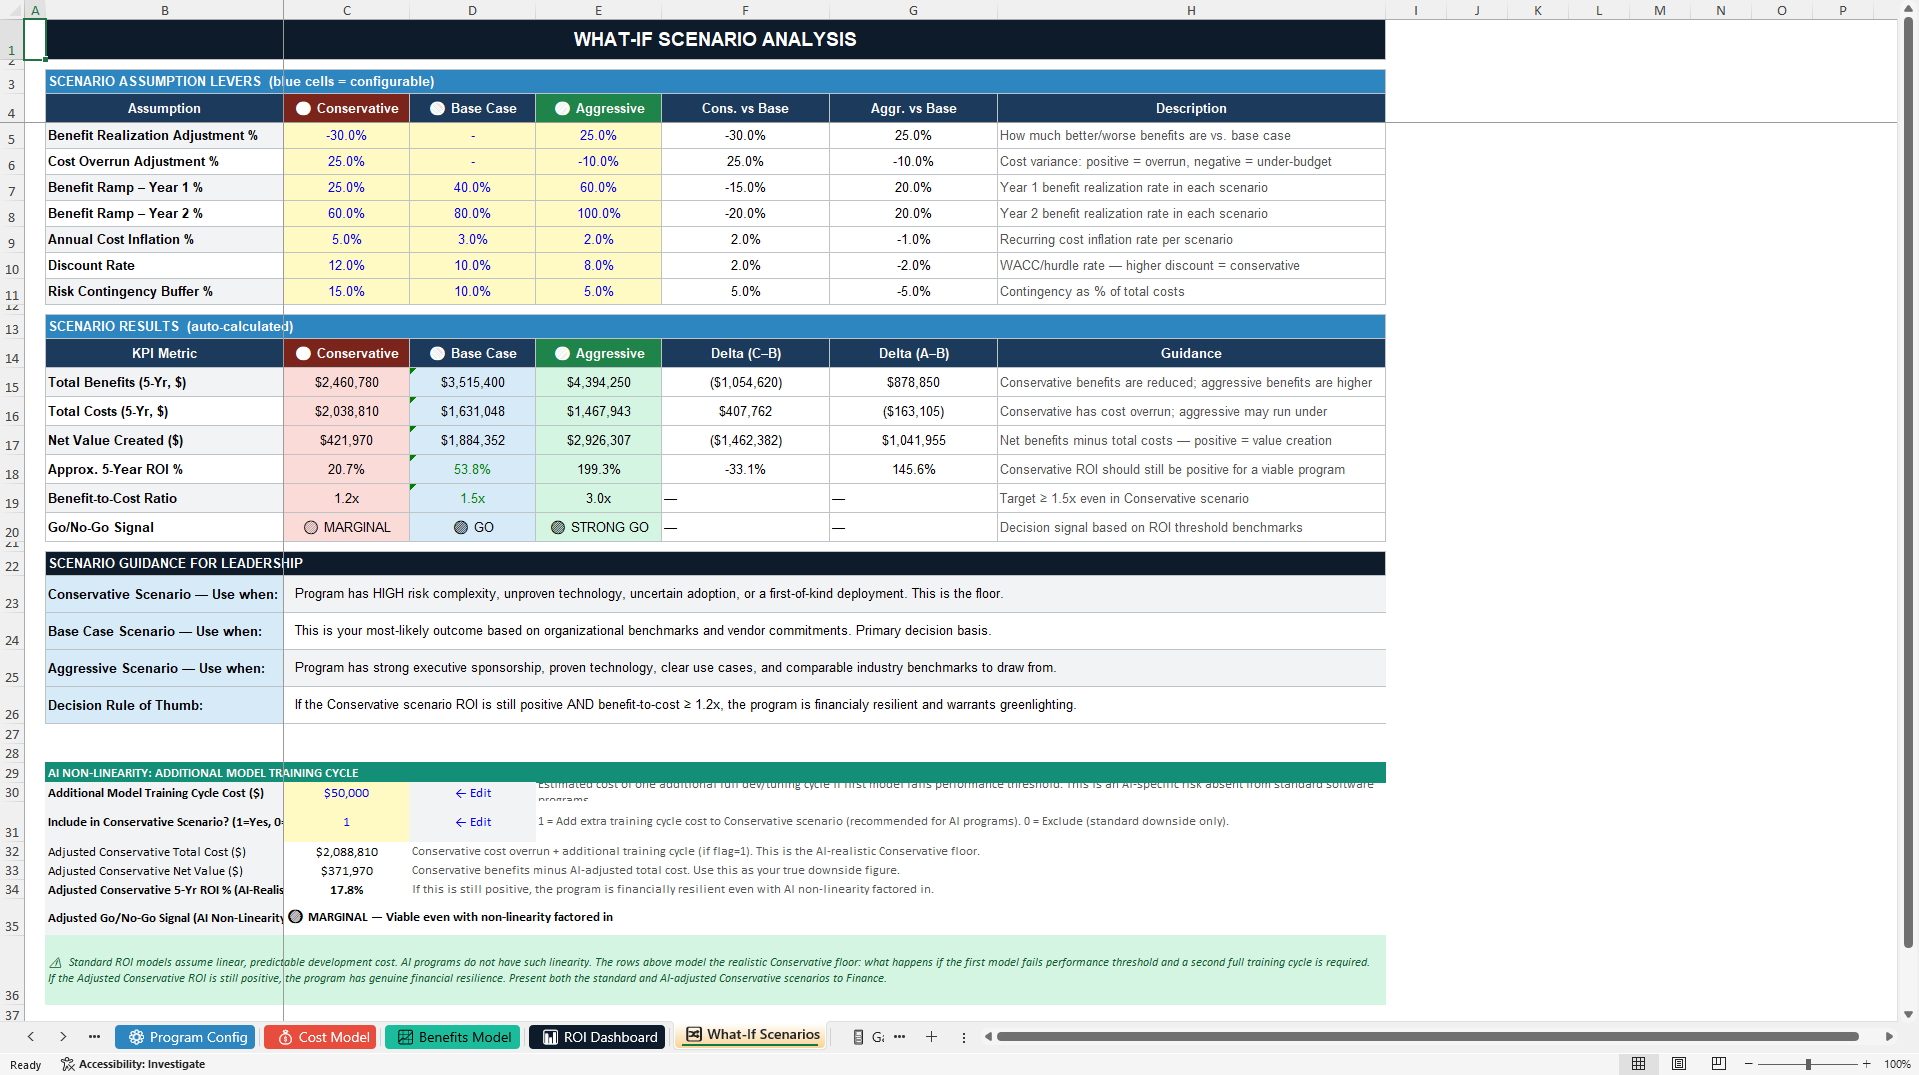The height and width of the screenshot is (1075, 1919).
Task: Switch to Normal view icon
Action: pos(1638,1064)
